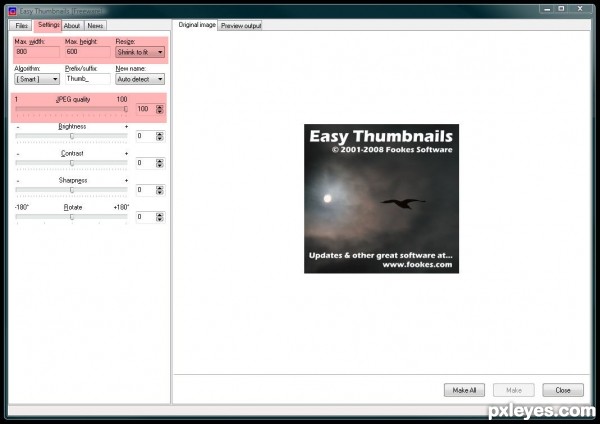
Task: Open the News tab
Action: (95, 26)
